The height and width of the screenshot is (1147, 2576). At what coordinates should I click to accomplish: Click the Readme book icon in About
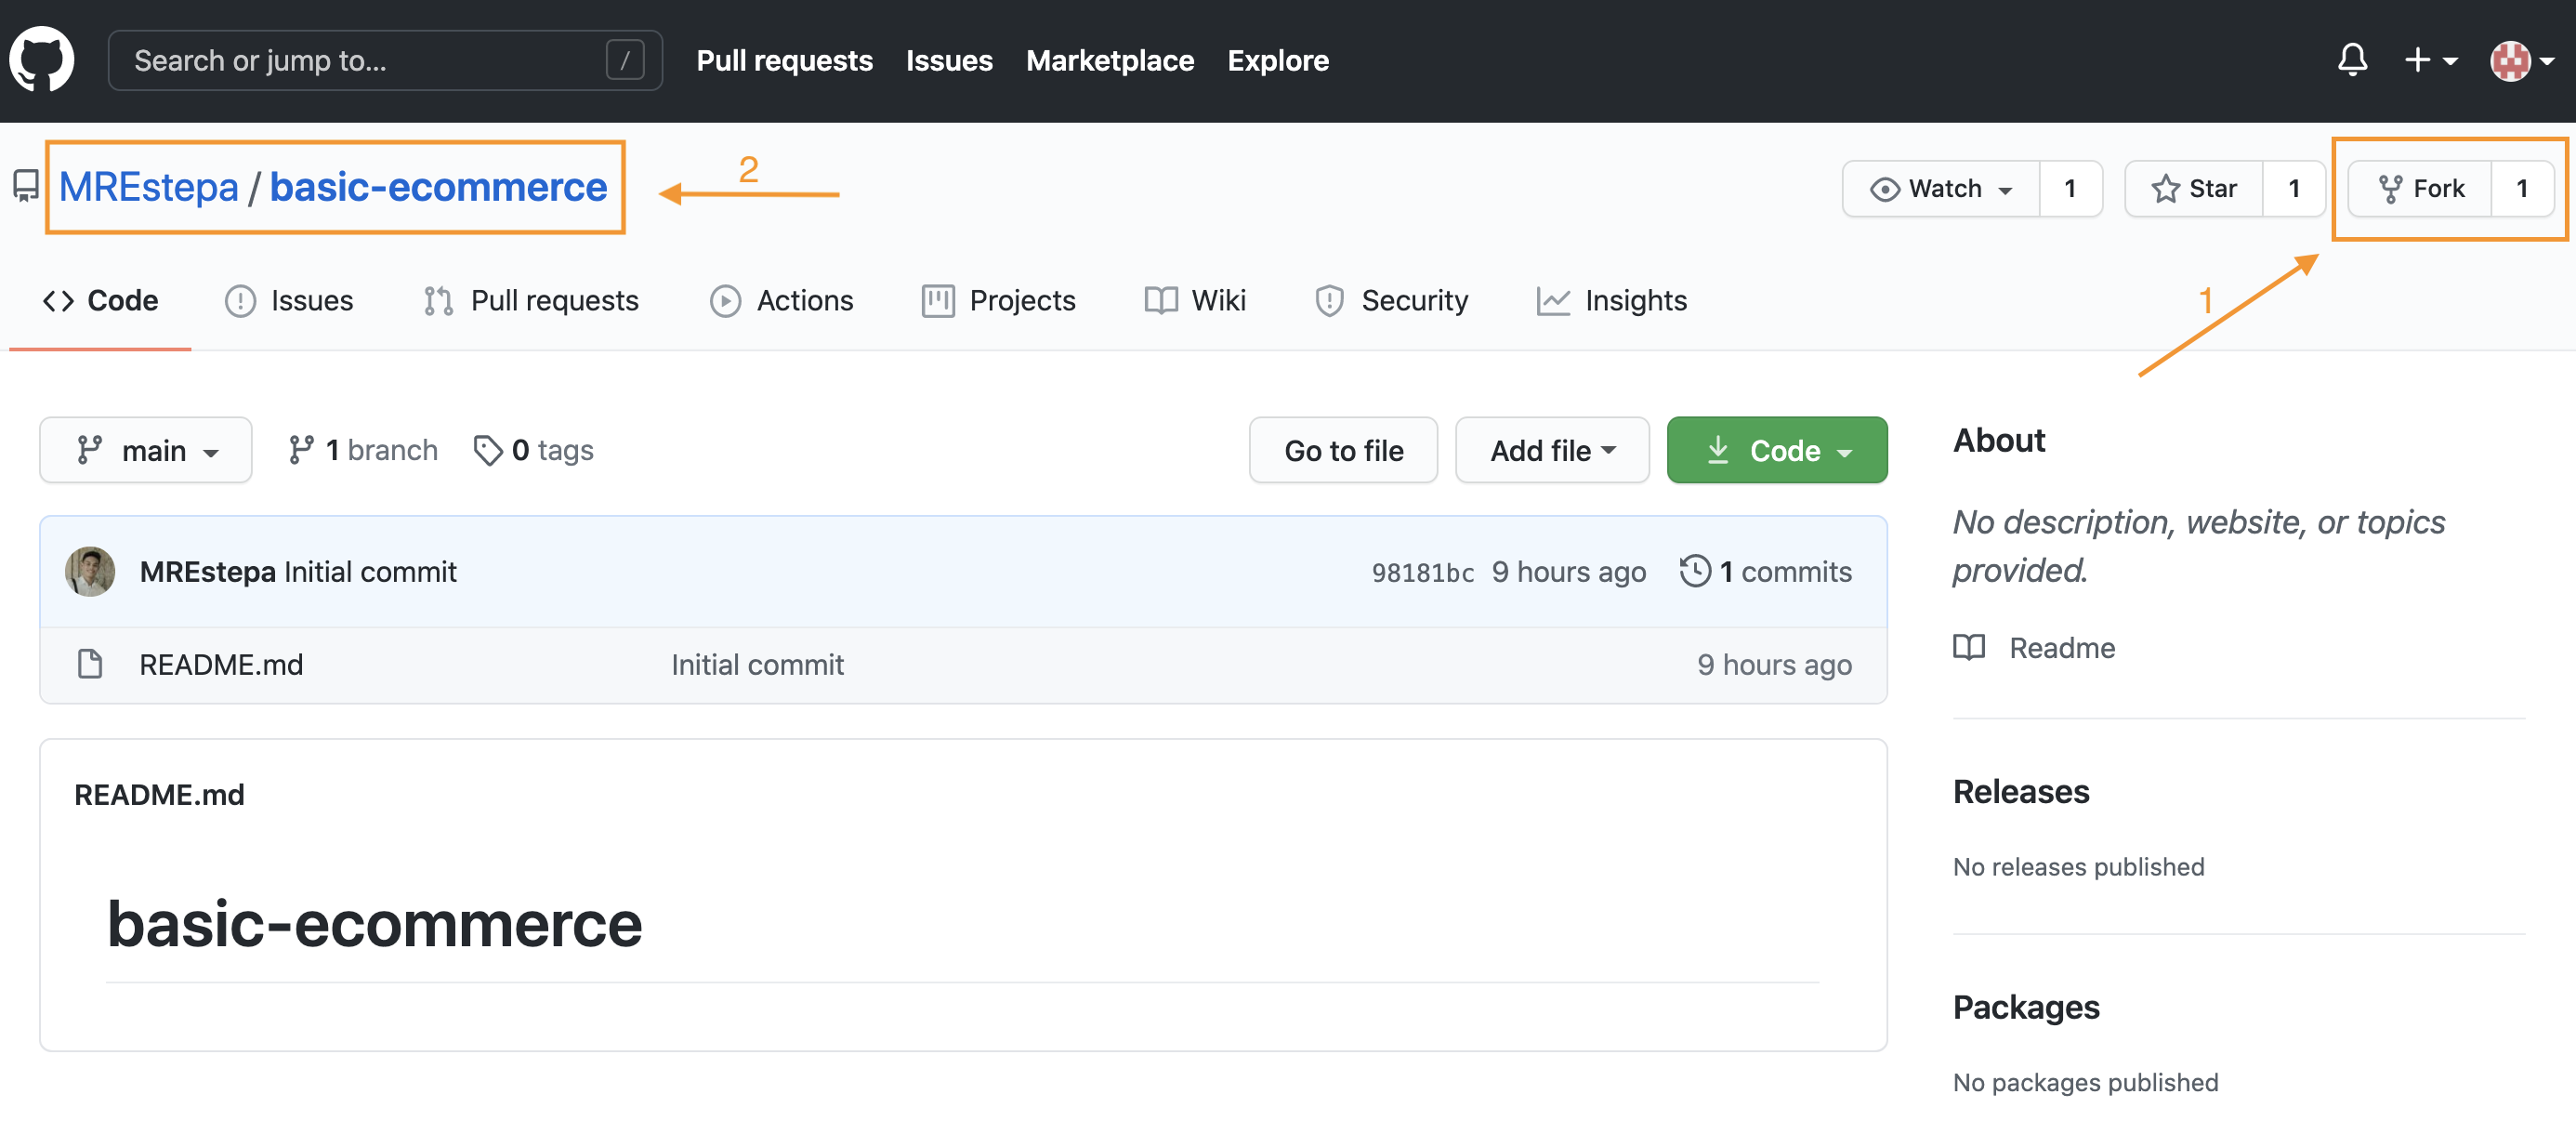1969,647
